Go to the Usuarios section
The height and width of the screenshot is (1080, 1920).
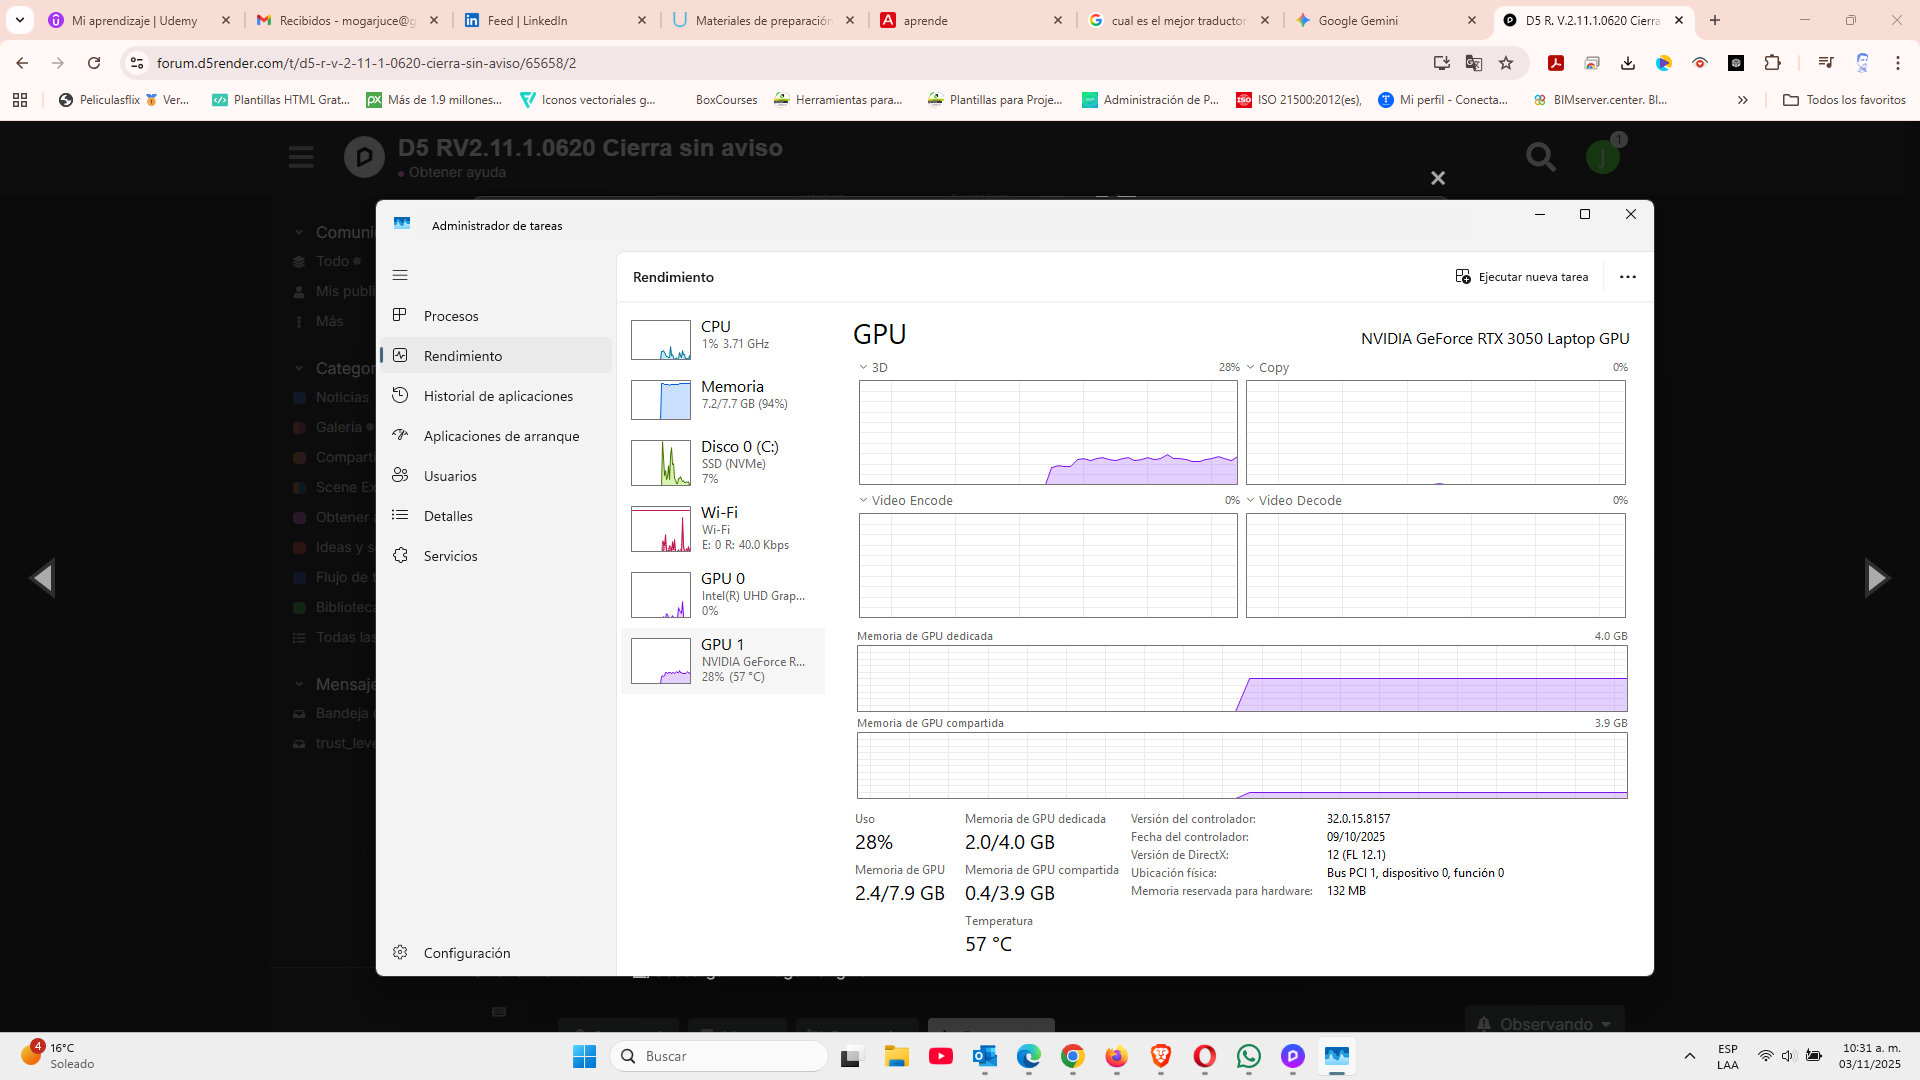tap(450, 476)
